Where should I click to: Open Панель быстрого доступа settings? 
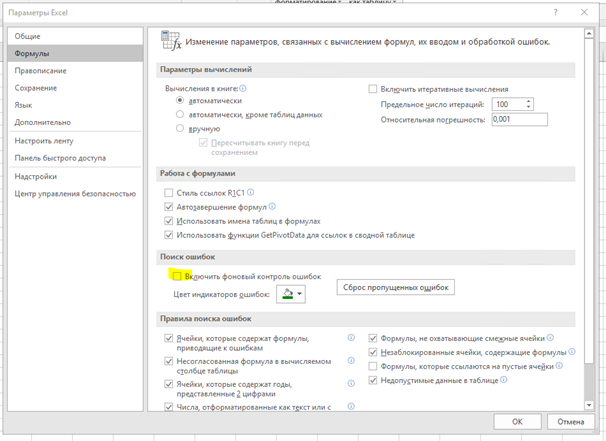(x=75, y=158)
